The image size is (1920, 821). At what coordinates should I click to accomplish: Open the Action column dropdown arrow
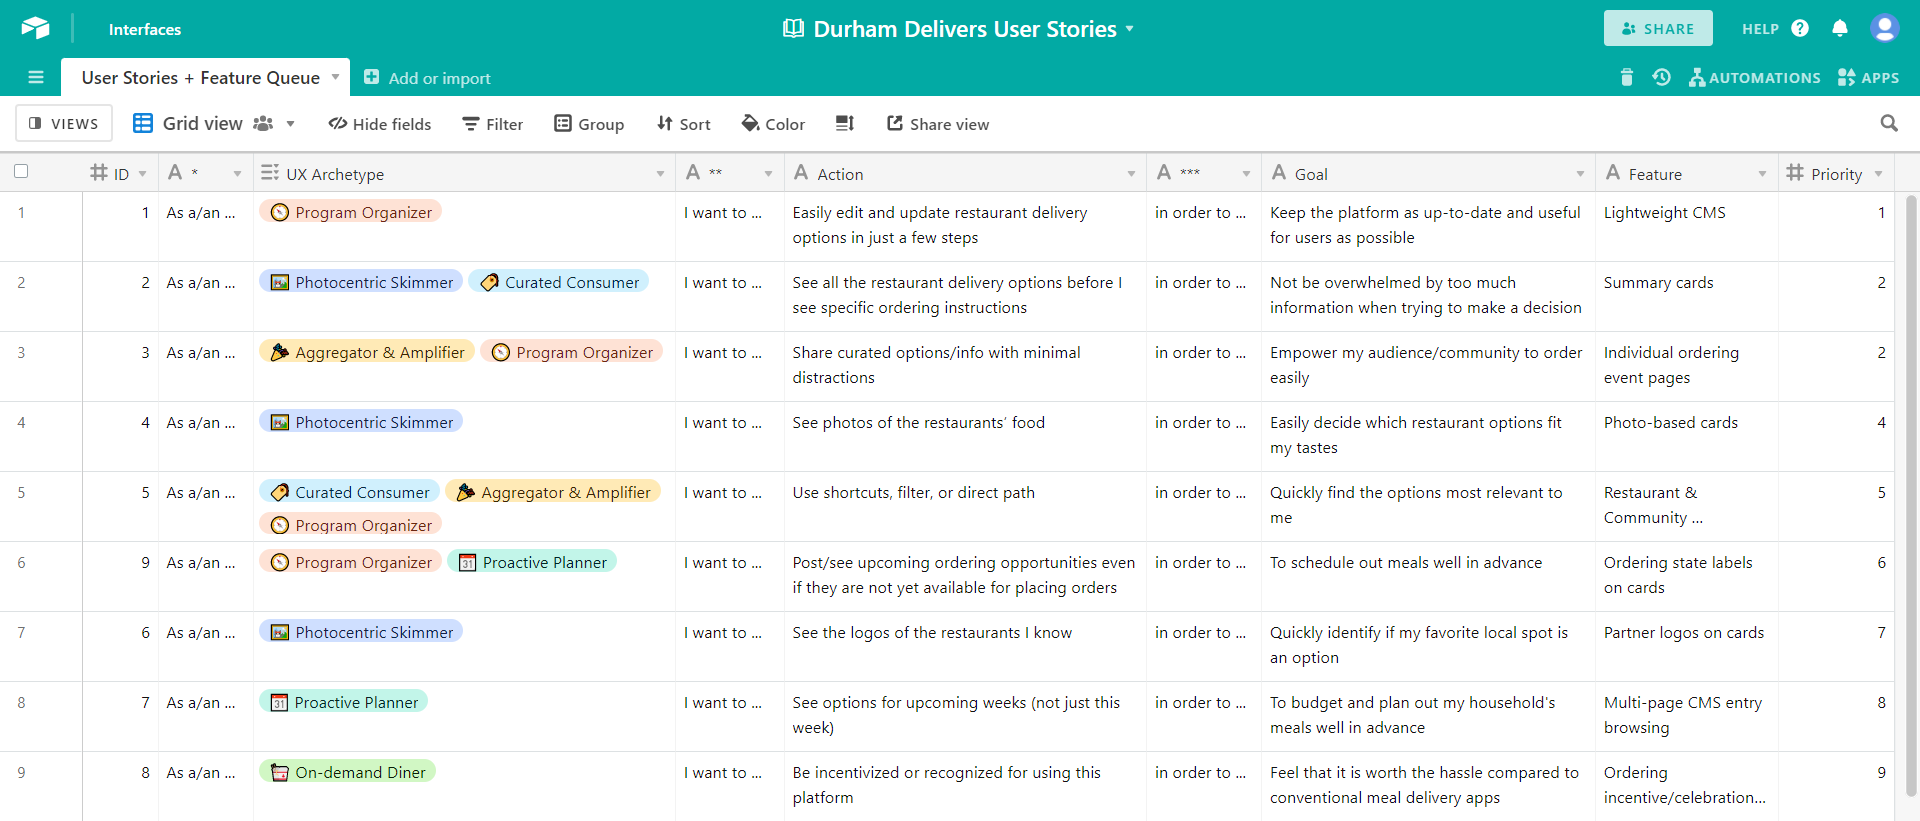tap(1131, 174)
